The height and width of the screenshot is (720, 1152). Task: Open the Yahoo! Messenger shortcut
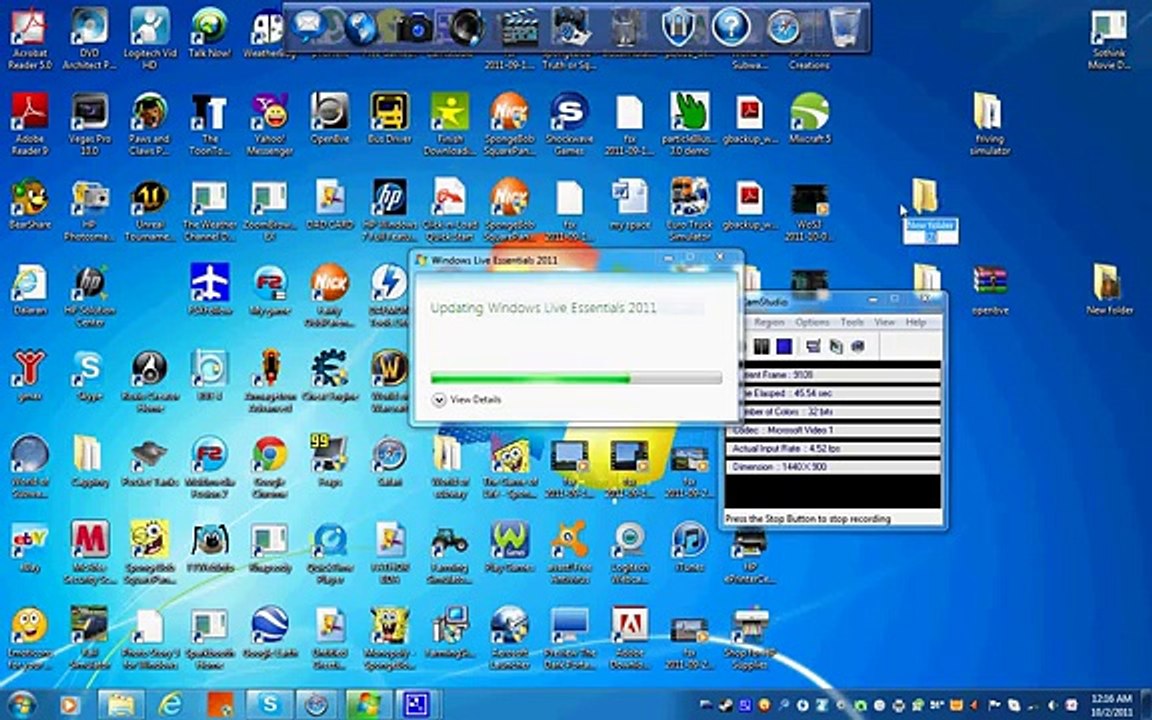pos(270,123)
